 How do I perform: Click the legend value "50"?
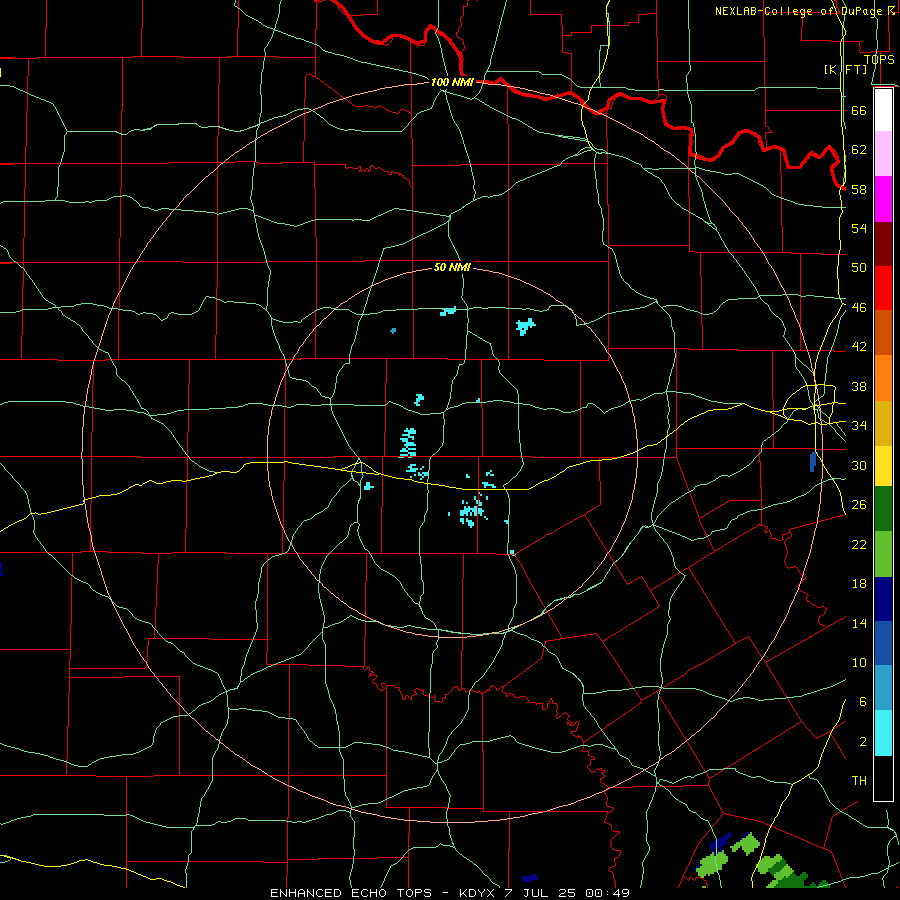point(859,267)
